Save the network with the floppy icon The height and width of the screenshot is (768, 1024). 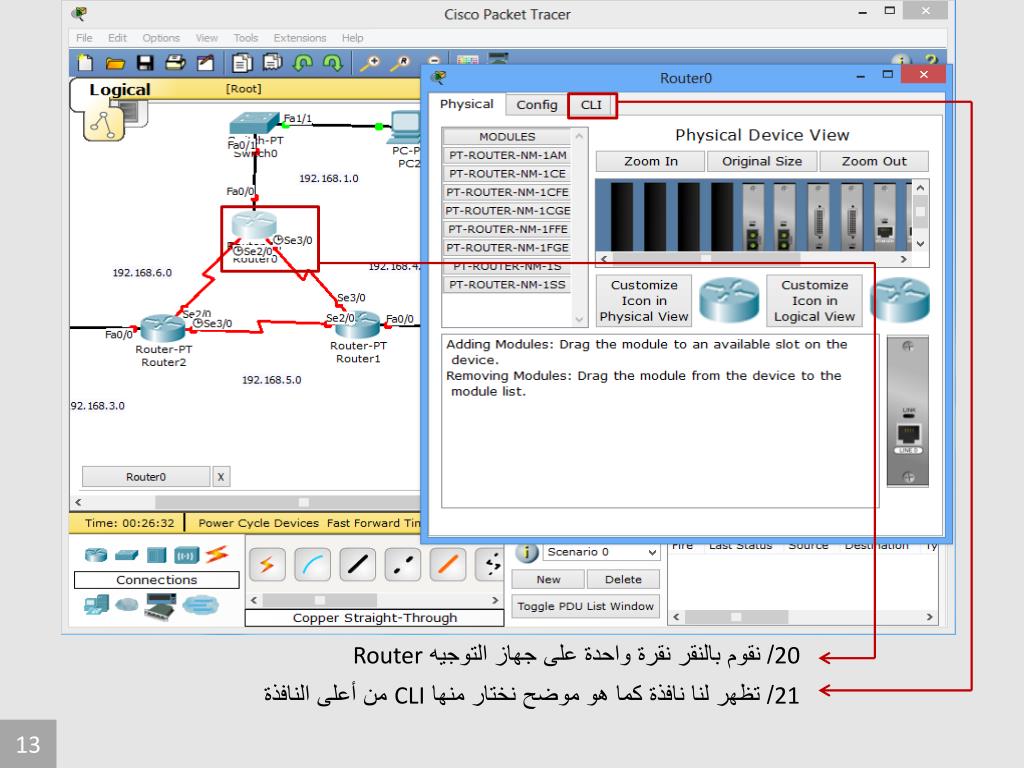point(145,63)
